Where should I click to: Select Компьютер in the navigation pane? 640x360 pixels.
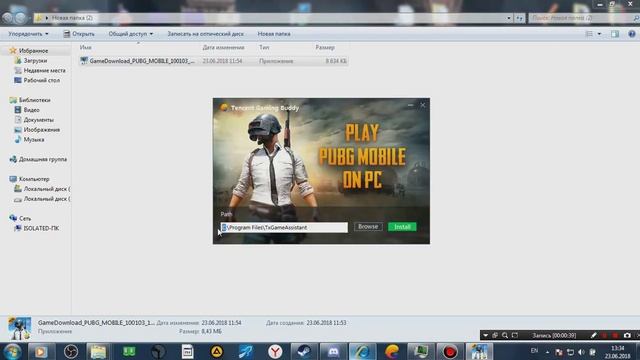click(x=29, y=179)
